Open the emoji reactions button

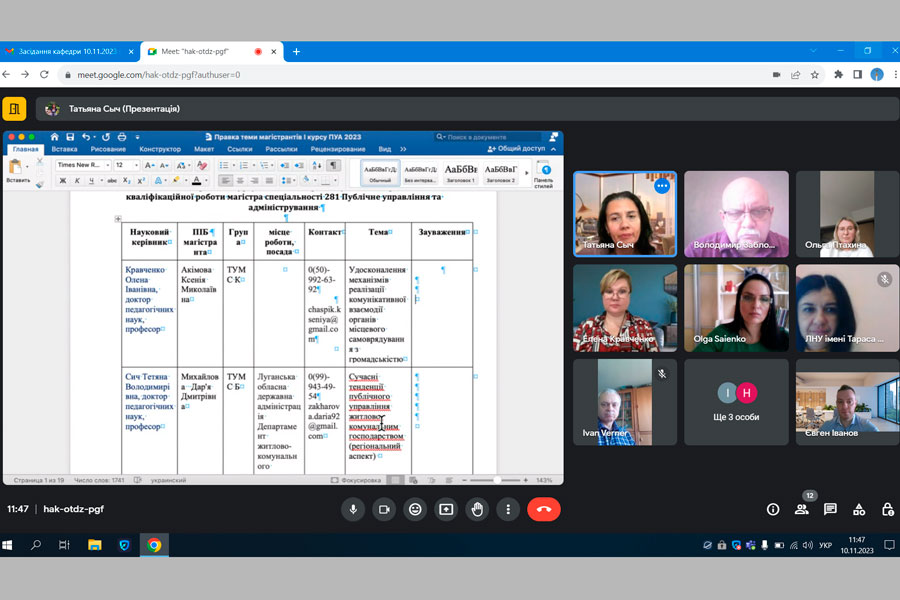click(x=415, y=509)
